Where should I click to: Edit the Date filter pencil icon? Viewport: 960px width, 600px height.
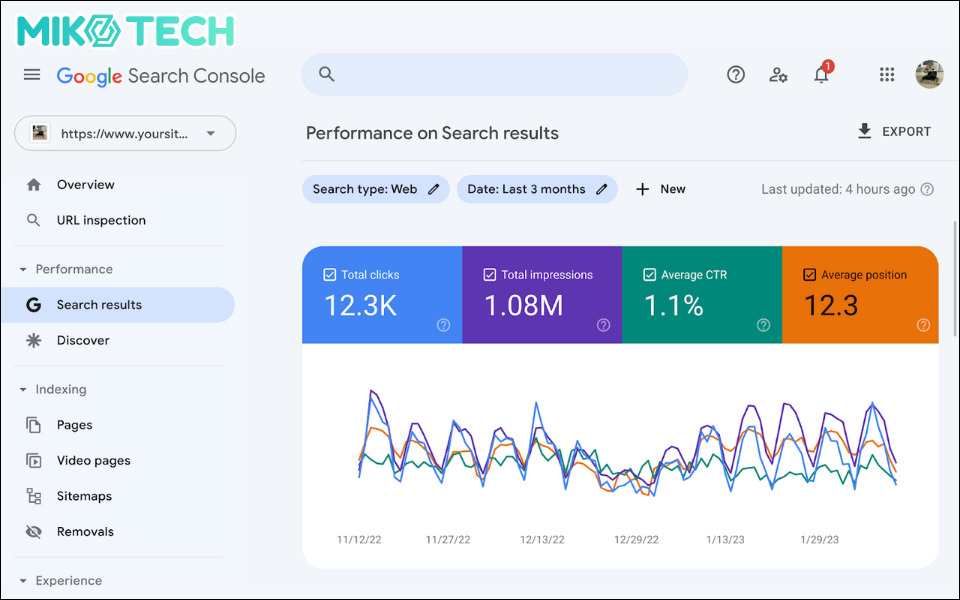click(x=602, y=189)
